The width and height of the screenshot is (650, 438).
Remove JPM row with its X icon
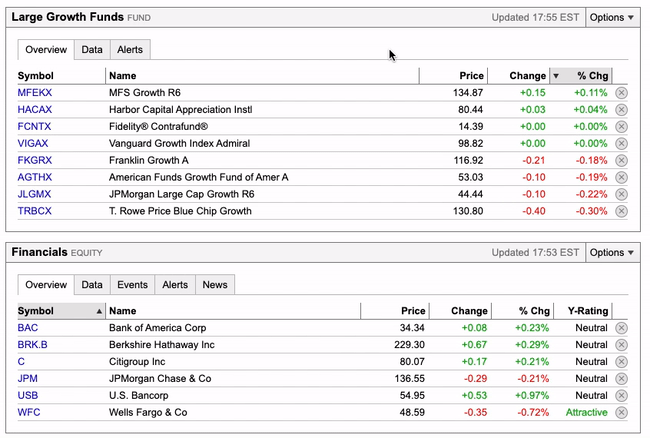click(x=621, y=378)
